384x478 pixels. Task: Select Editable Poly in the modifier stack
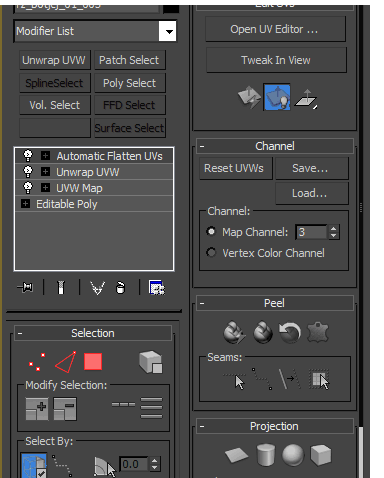tap(67, 204)
